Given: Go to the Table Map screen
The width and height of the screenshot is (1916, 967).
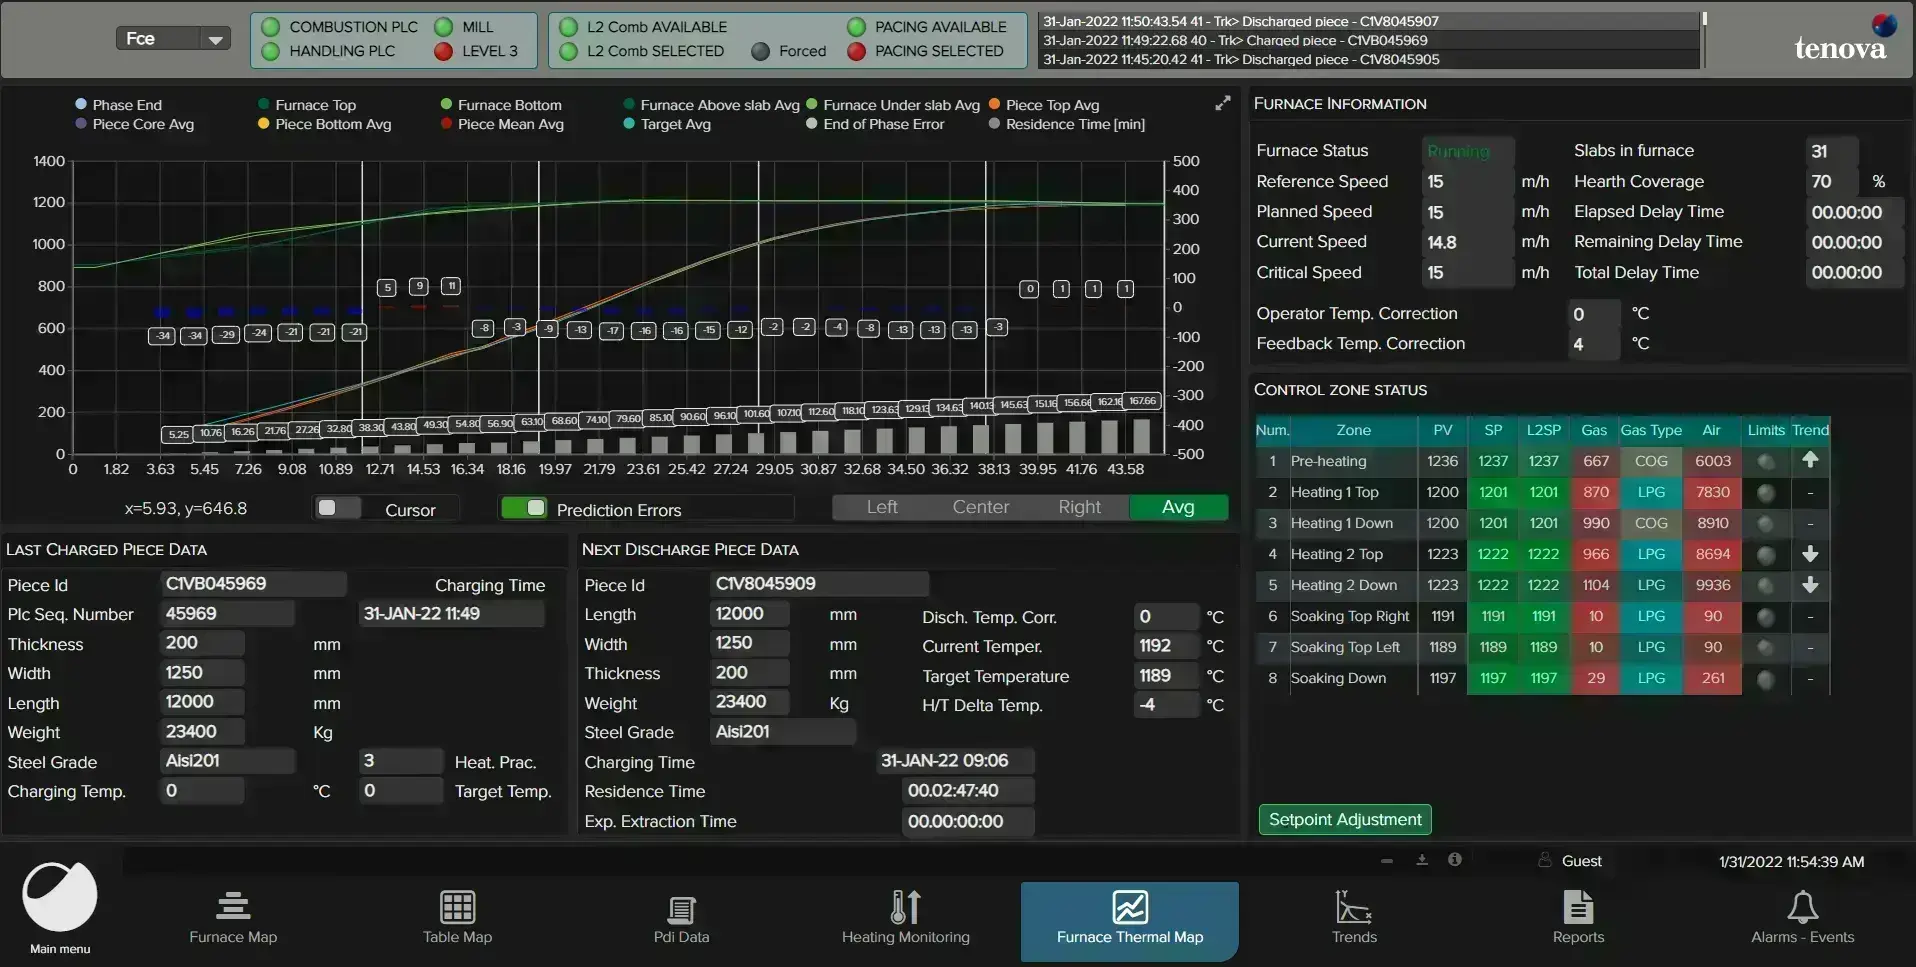Looking at the screenshot, I should pos(457,918).
